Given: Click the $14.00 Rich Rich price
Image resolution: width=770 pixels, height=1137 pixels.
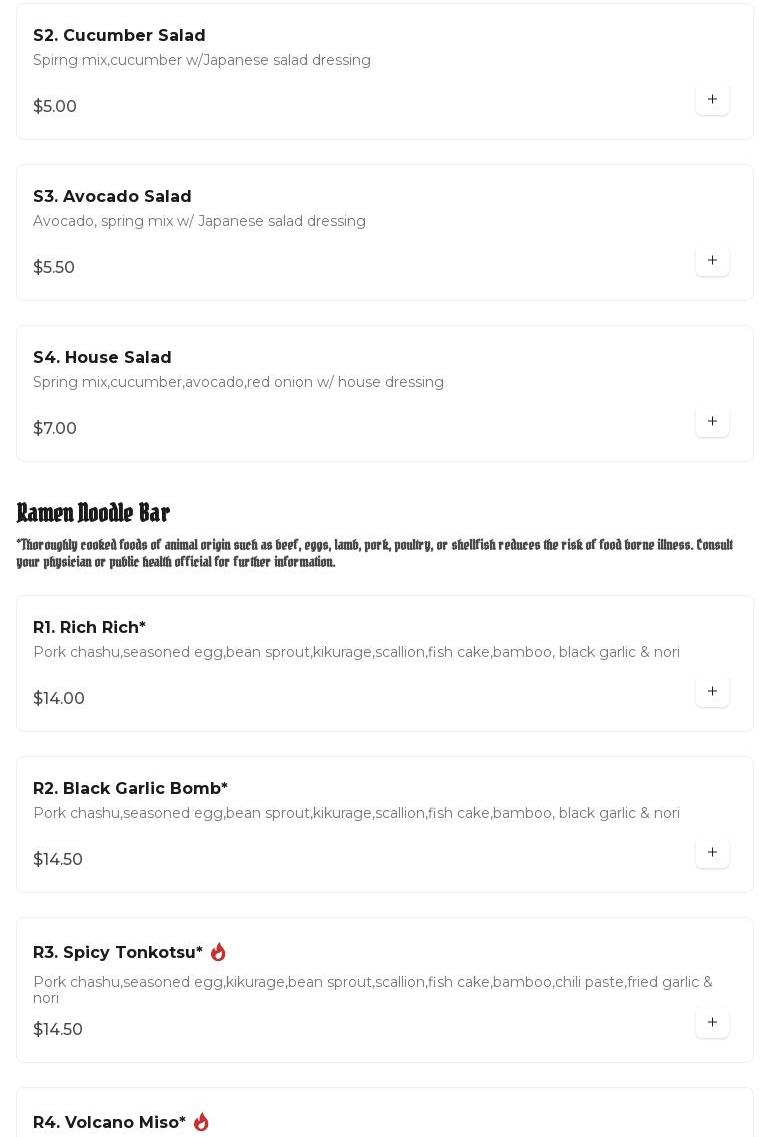Looking at the screenshot, I should click(59, 699).
